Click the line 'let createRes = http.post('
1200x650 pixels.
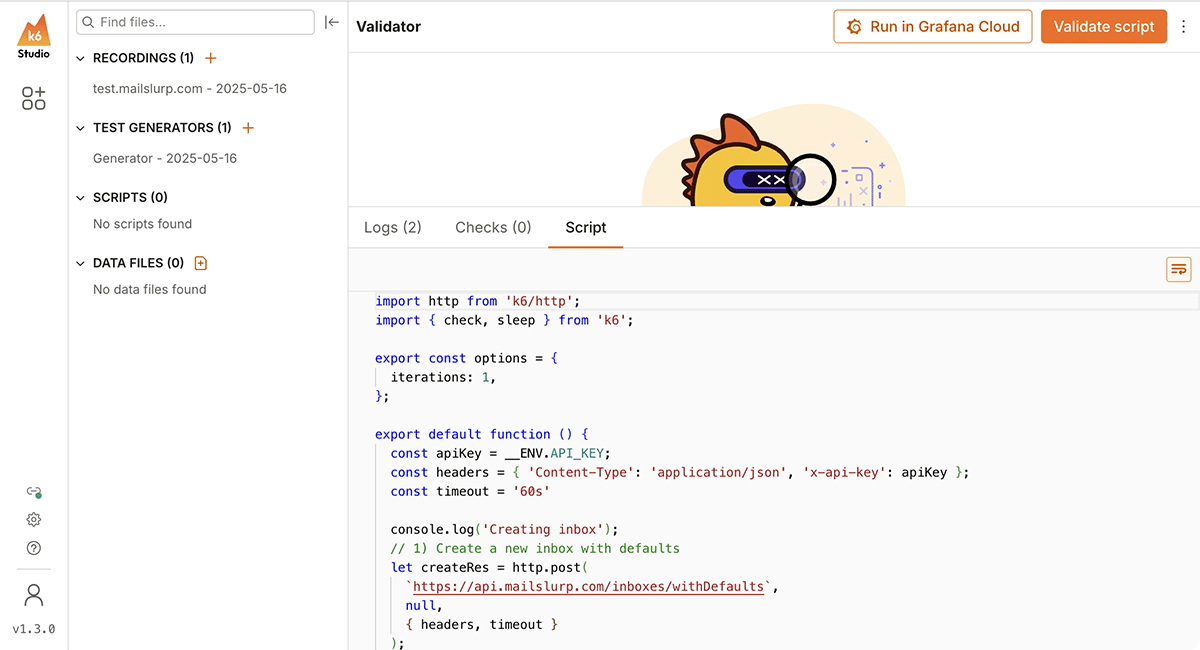click(x=490, y=568)
